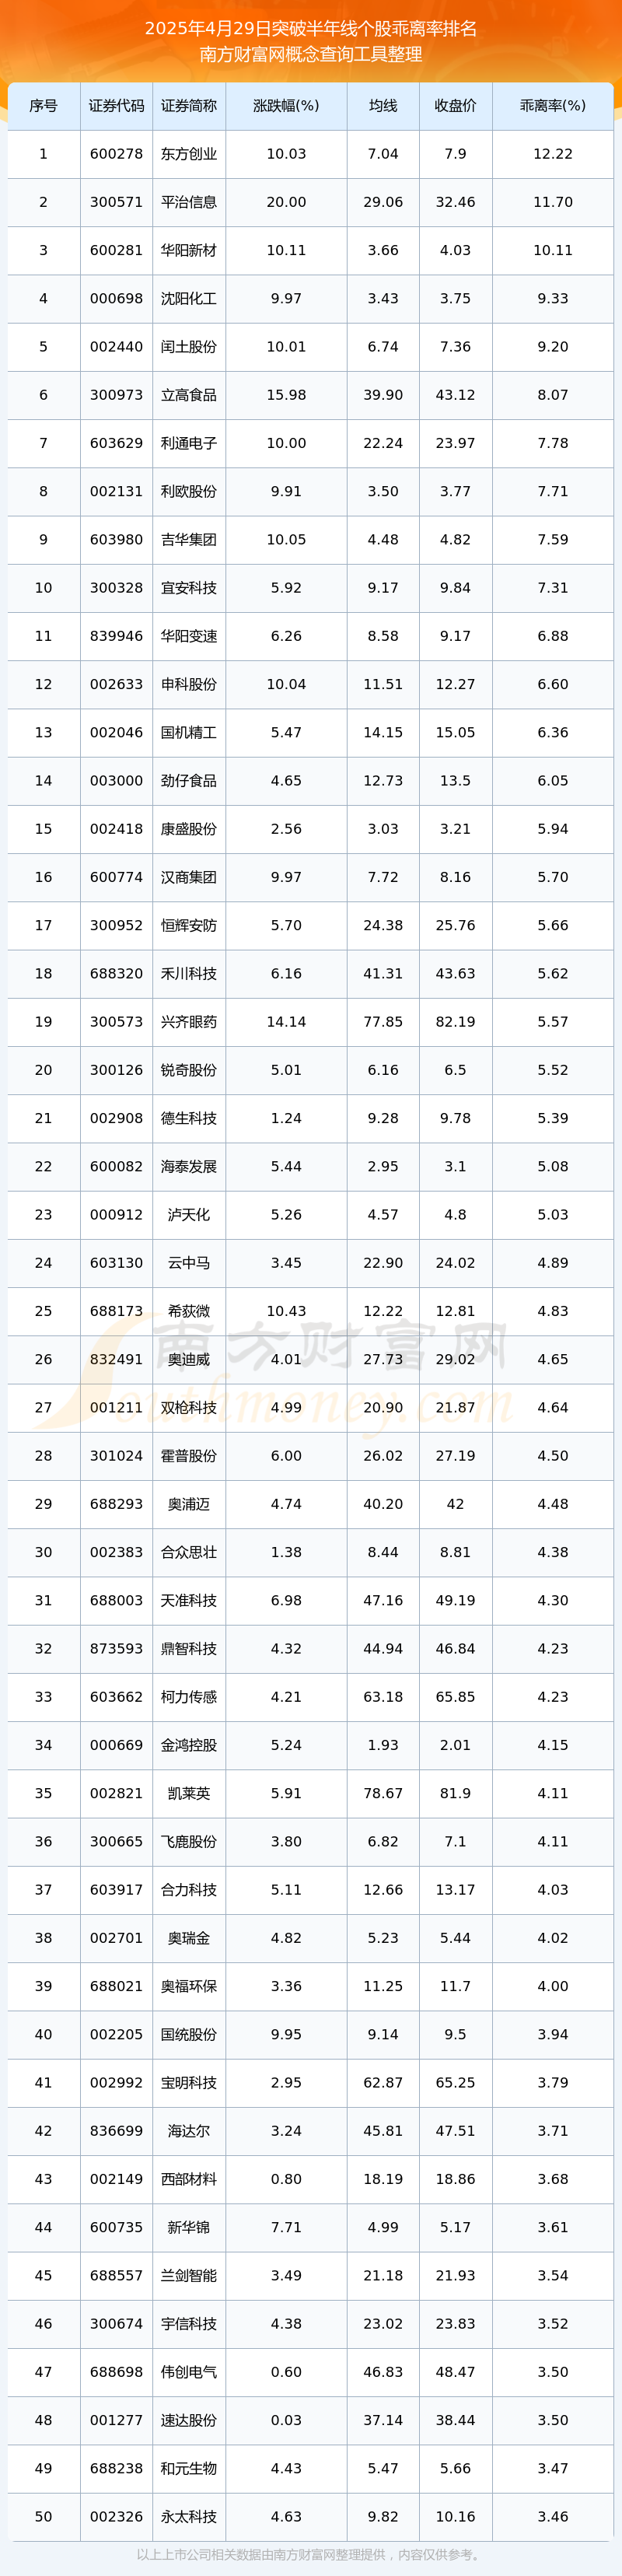Screen dimensions: 622x2576
Task: Select stock name 柯力传感
Action: click(x=189, y=1697)
